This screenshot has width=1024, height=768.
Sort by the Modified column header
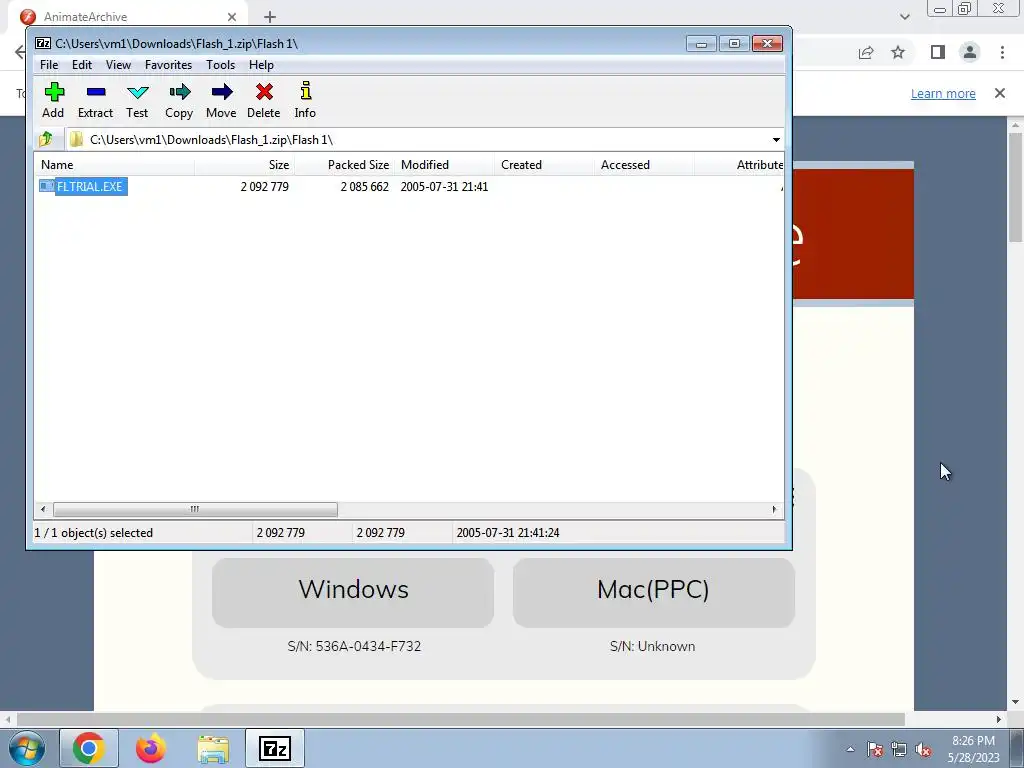(x=444, y=165)
